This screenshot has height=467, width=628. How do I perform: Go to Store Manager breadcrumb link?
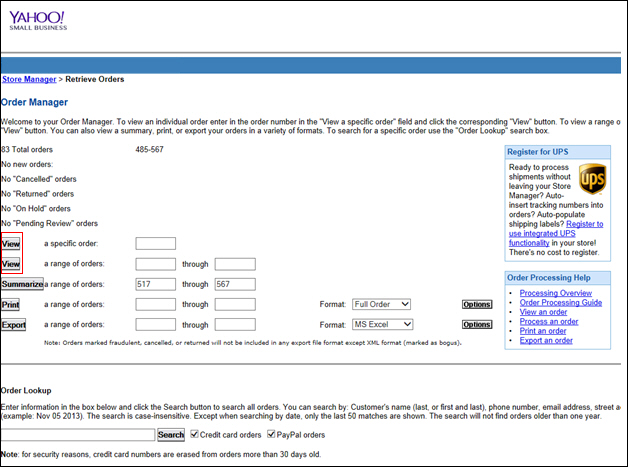click(x=28, y=78)
